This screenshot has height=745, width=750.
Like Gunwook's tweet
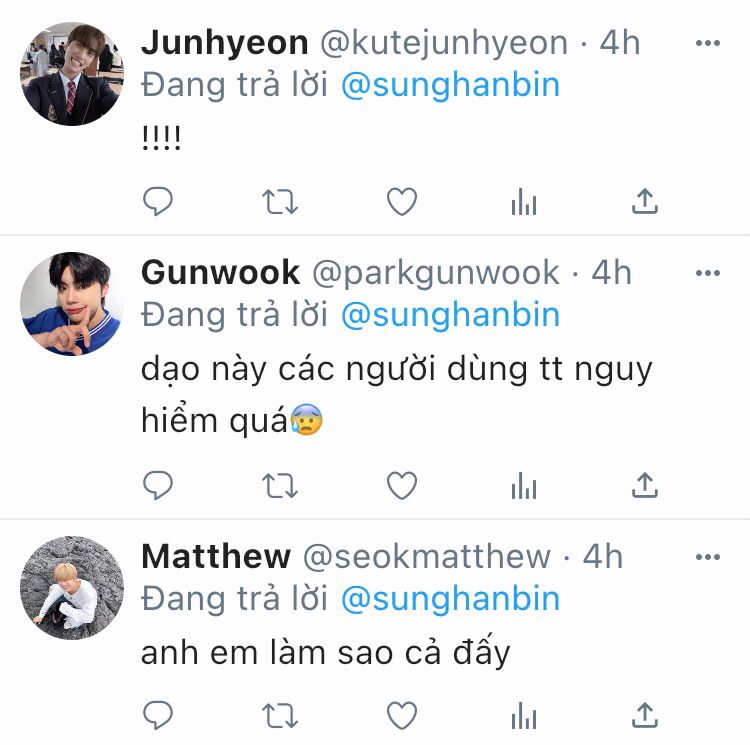[402, 485]
